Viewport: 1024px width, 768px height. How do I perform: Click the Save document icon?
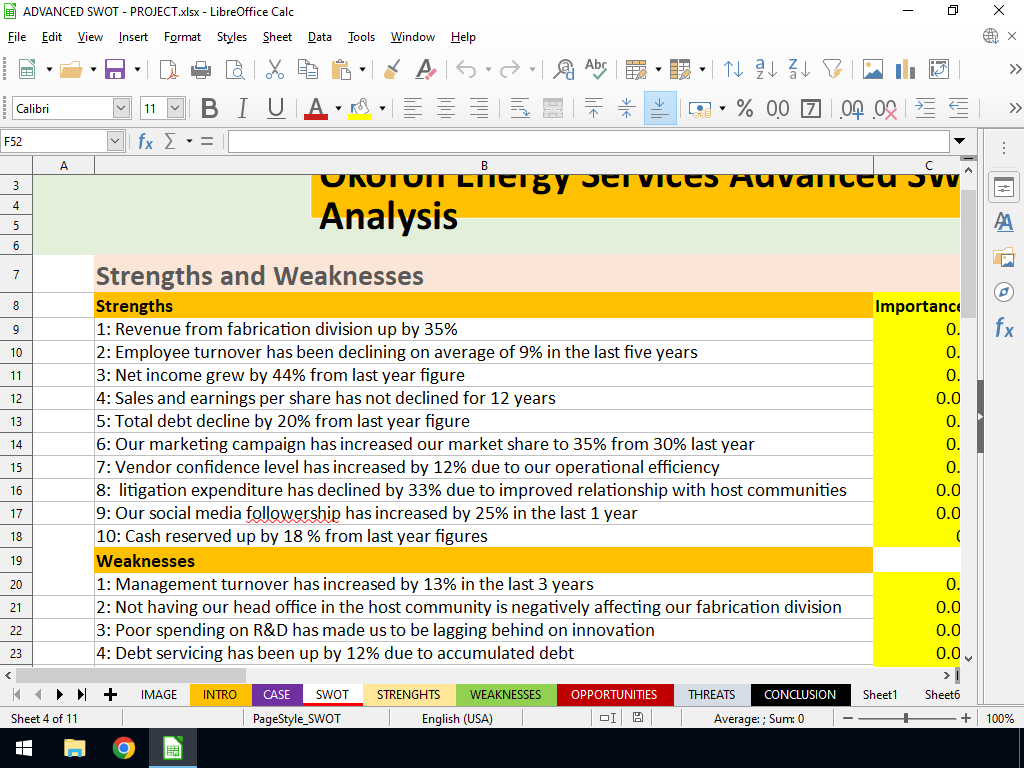pyautogui.click(x=115, y=69)
